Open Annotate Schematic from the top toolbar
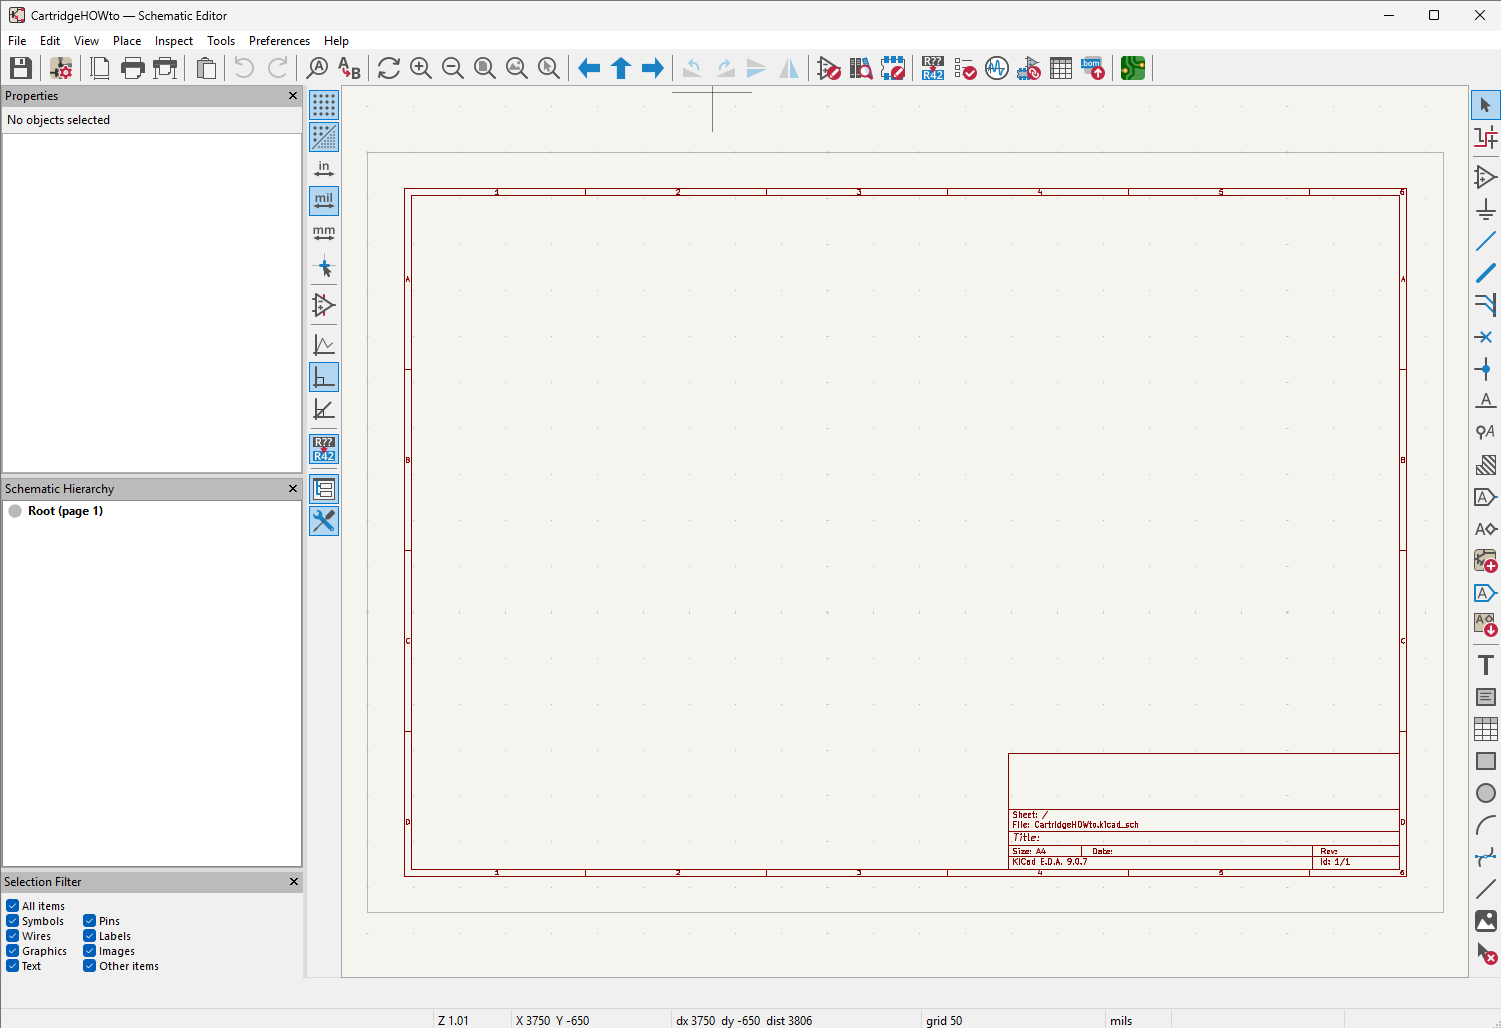 [x=933, y=68]
